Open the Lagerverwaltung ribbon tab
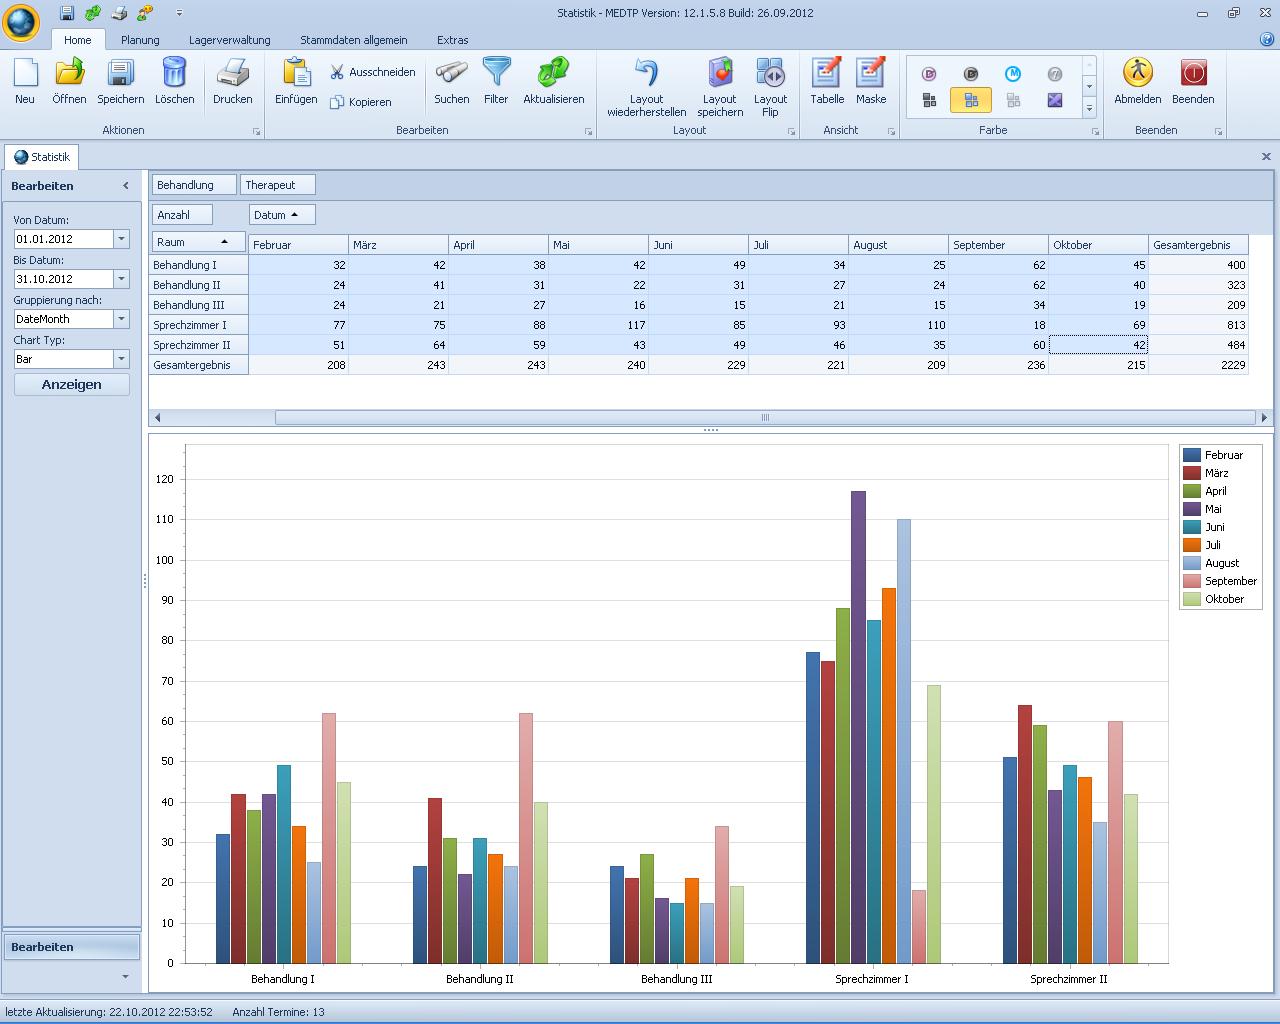The width and height of the screenshot is (1280, 1024). 229,40
